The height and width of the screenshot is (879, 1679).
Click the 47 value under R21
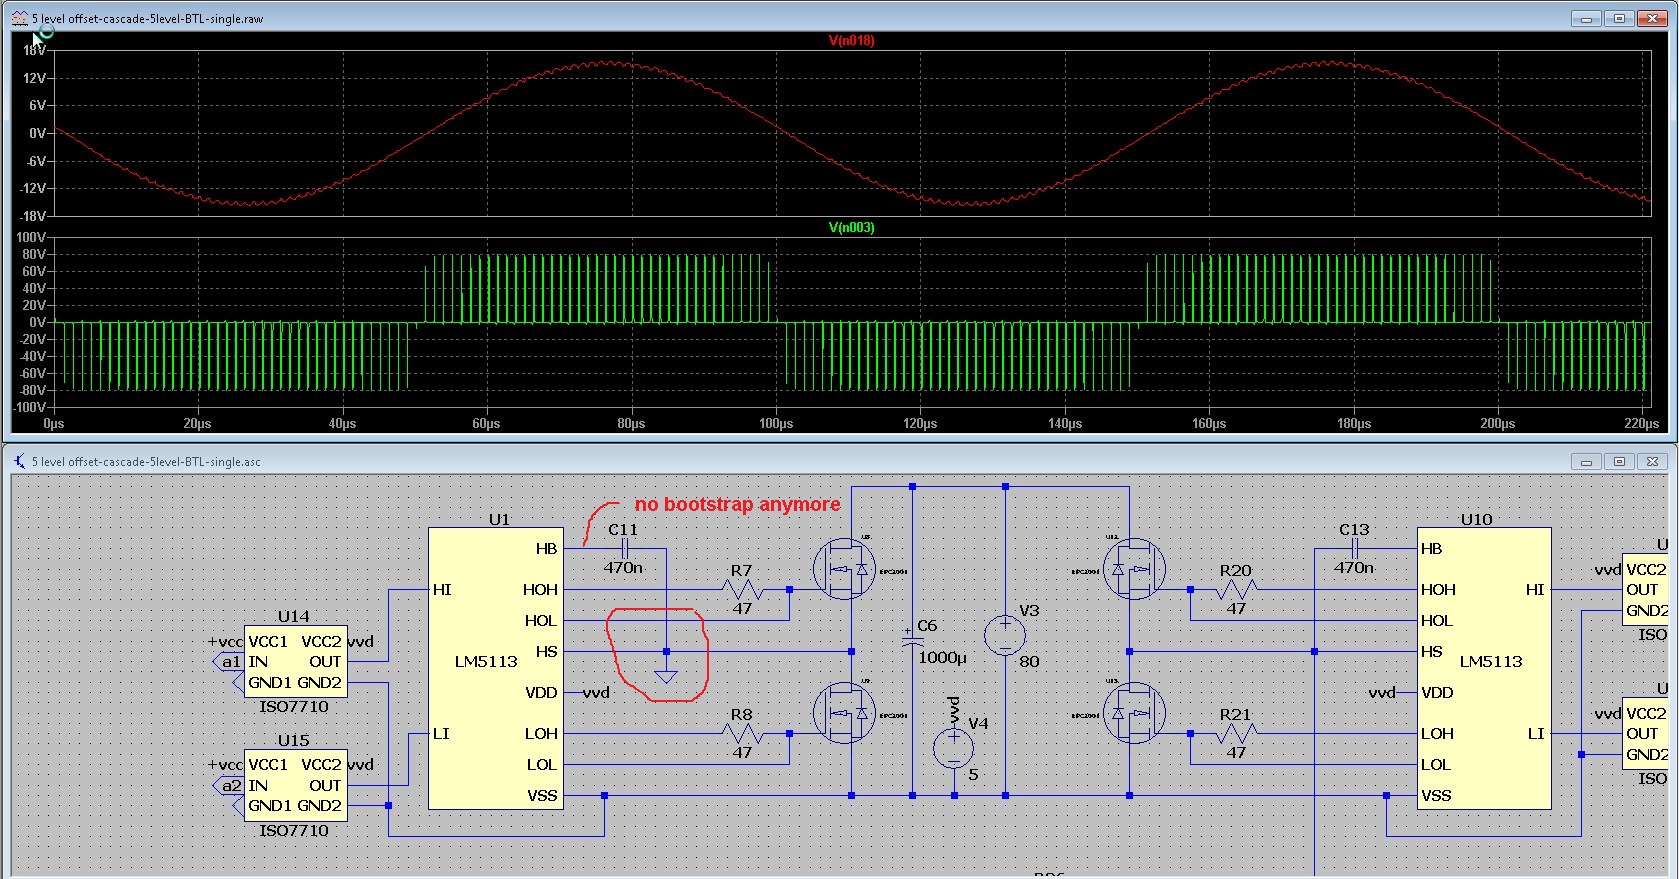pos(1236,752)
